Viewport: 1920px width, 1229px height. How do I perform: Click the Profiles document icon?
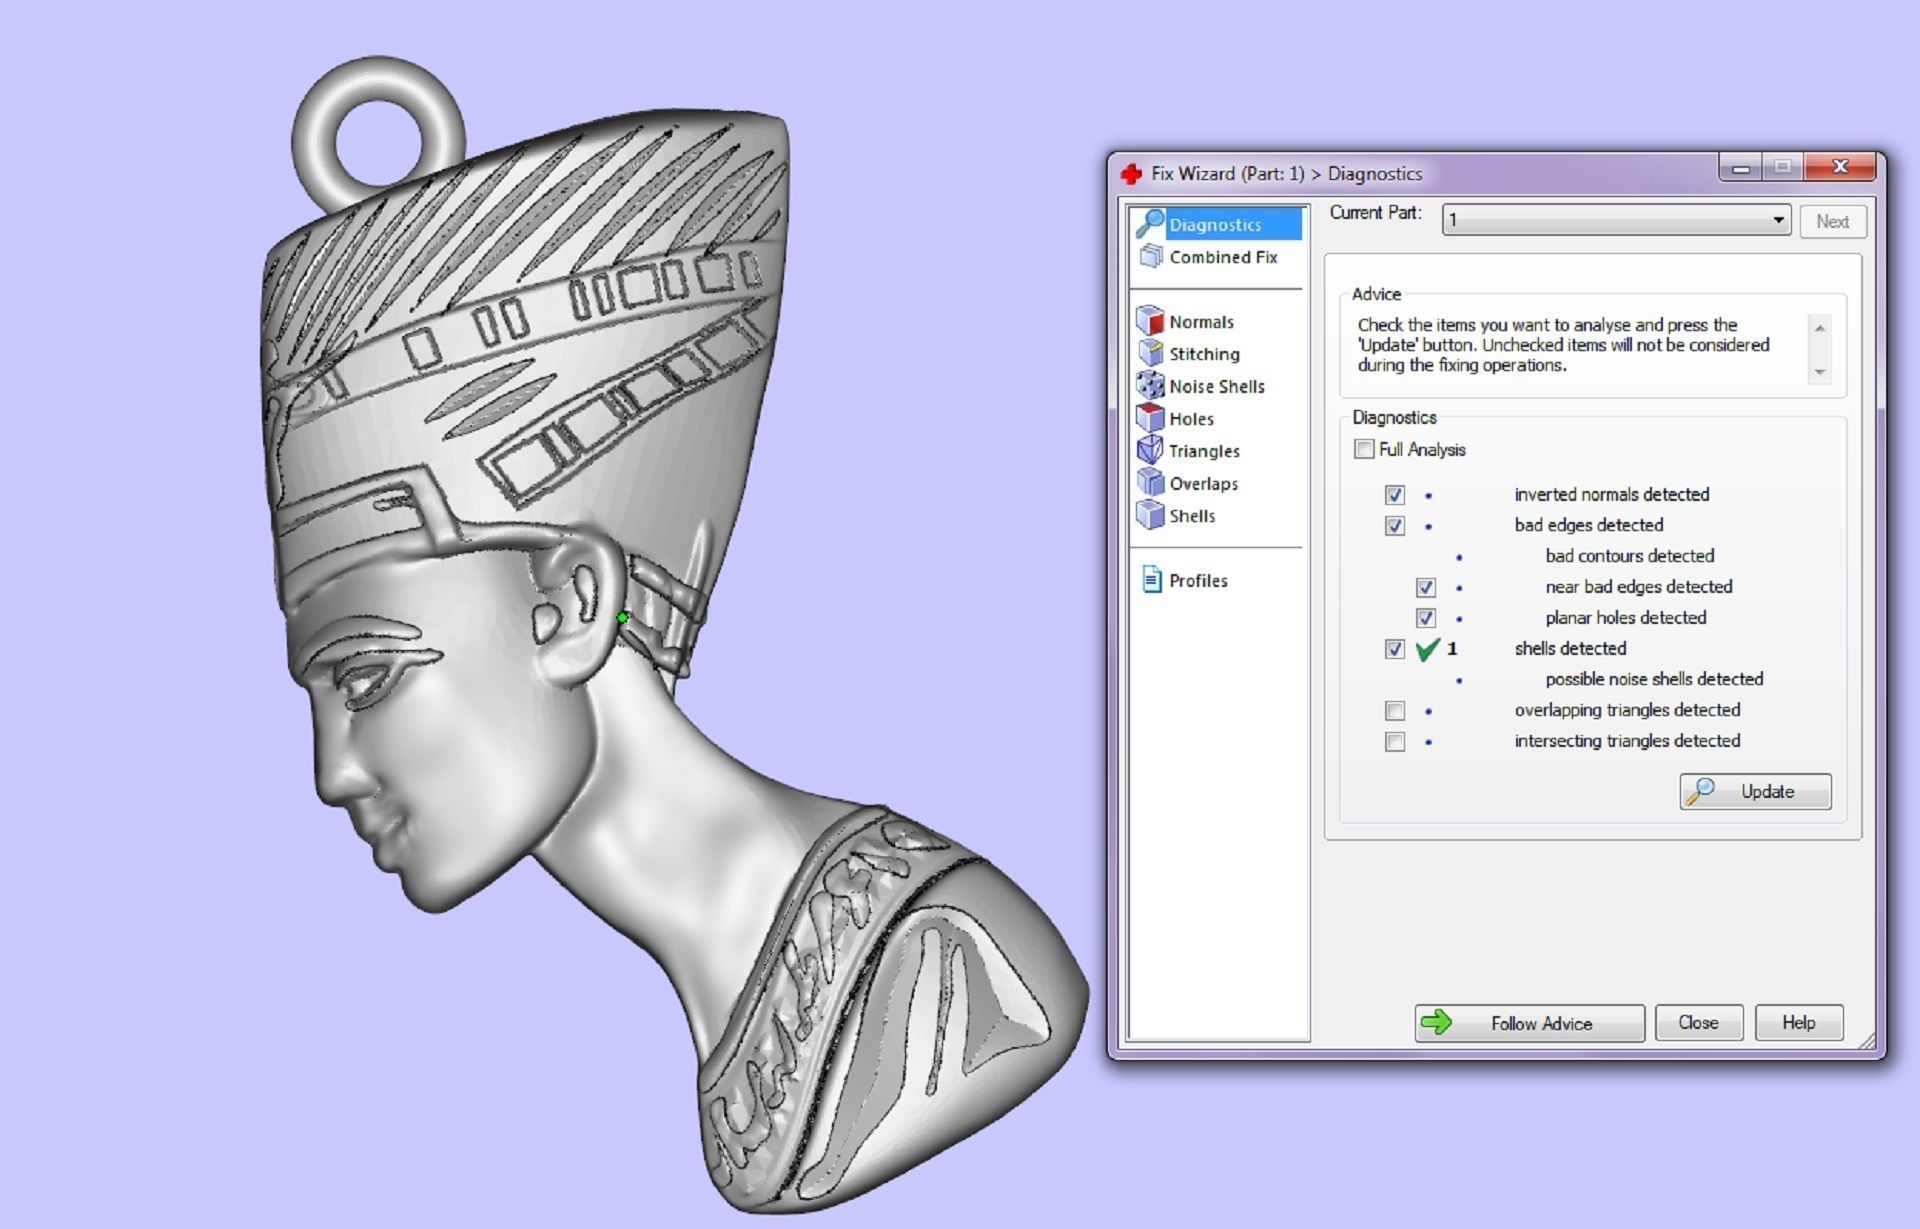[1151, 580]
